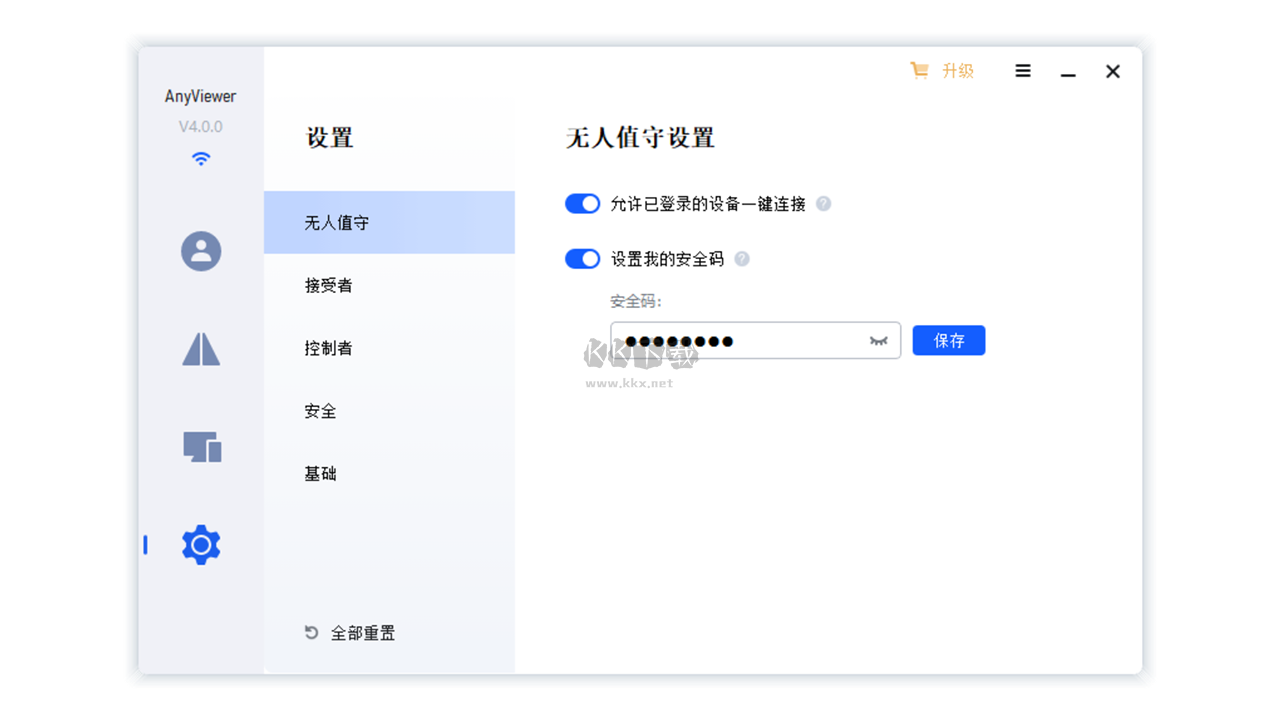
Task: Open the 控制者 settings section
Action: [x=328, y=348]
